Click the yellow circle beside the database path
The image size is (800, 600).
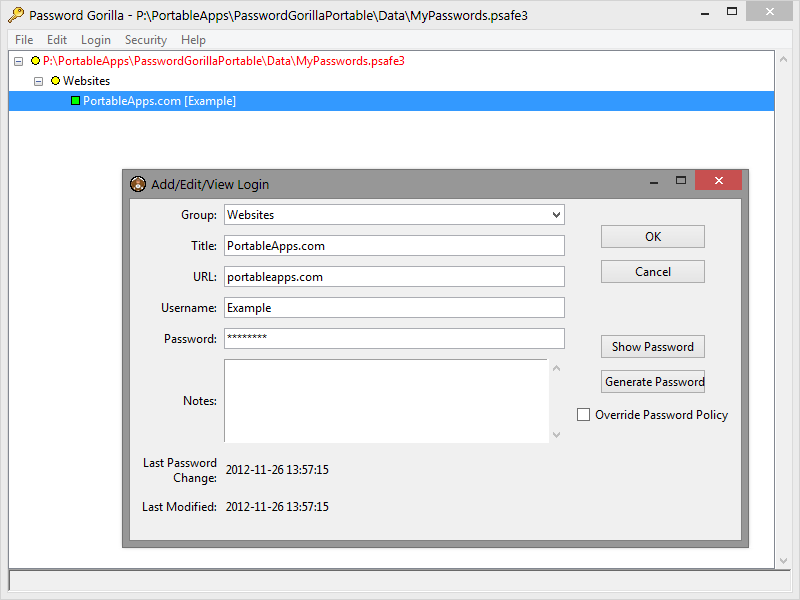pyautogui.click(x=35, y=61)
